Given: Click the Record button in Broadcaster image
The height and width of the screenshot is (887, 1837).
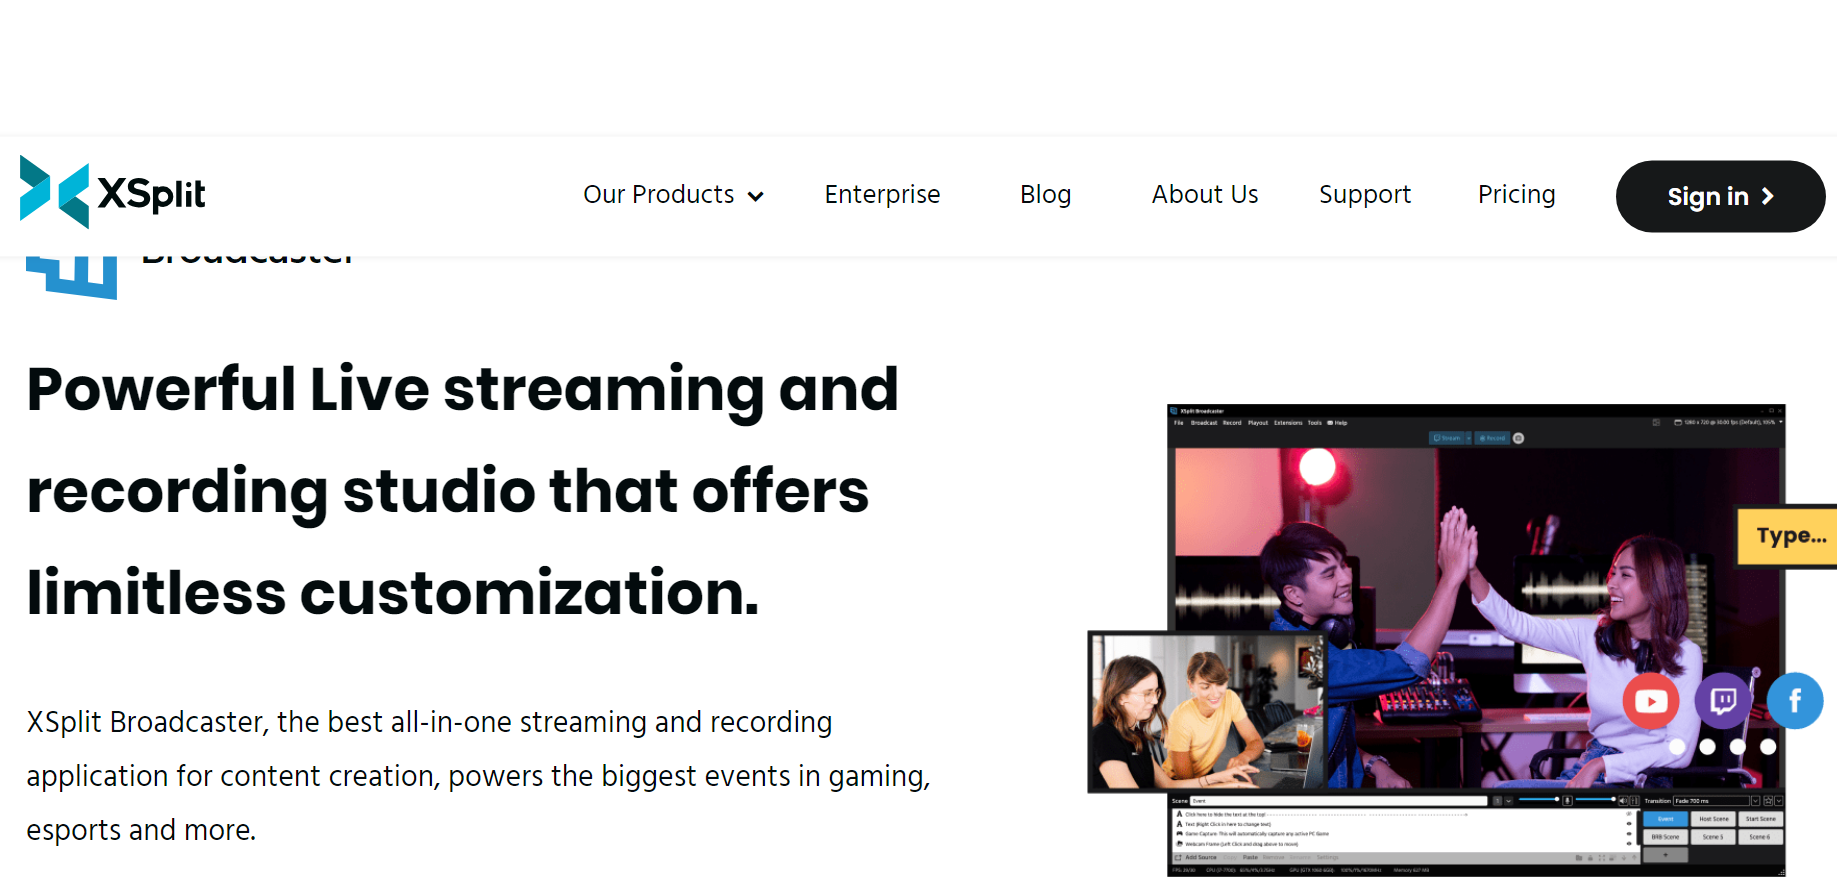Looking at the screenshot, I should pyautogui.click(x=1492, y=438).
